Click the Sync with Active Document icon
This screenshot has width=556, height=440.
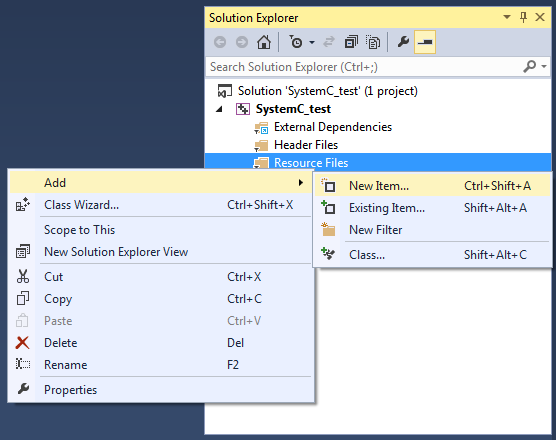(x=329, y=42)
